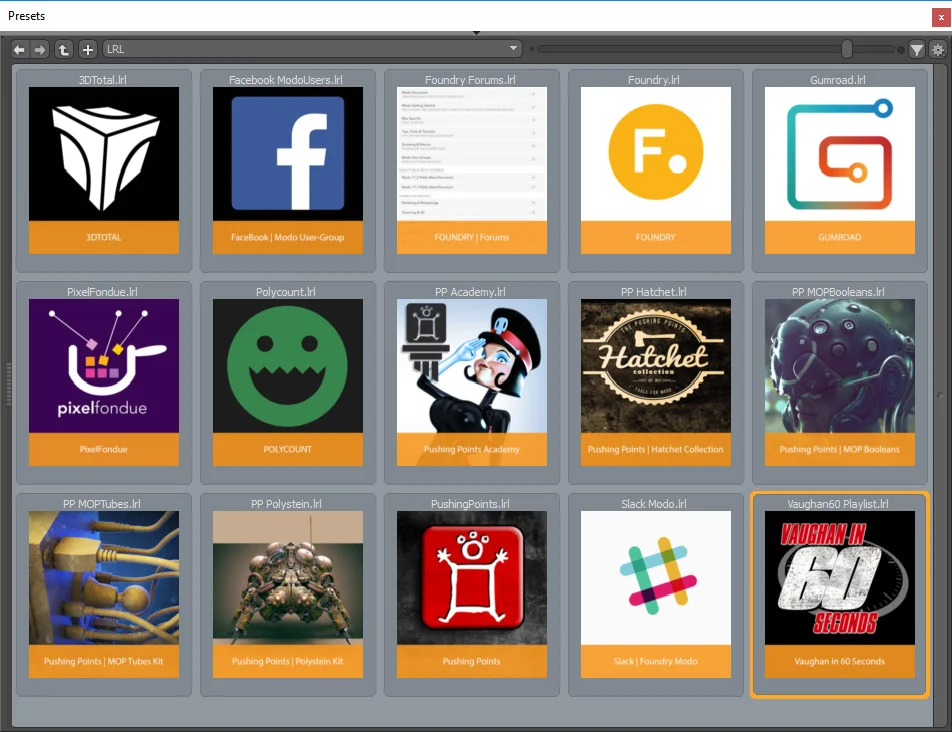Click the PushingPoints.lrl file name
The height and width of the screenshot is (732, 952).
pyautogui.click(x=471, y=503)
